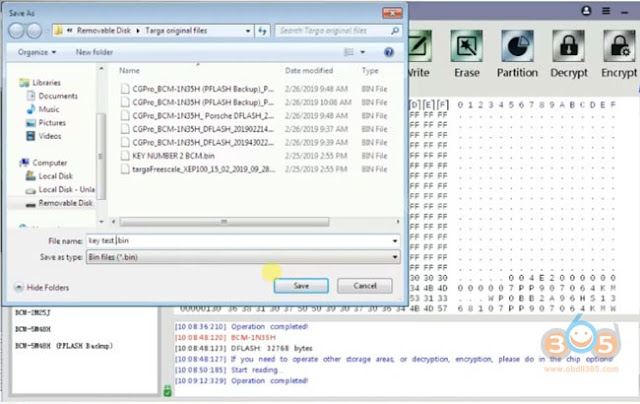Confirm with the Save button
The width and height of the screenshot is (640, 404).
click(x=301, y=286)
